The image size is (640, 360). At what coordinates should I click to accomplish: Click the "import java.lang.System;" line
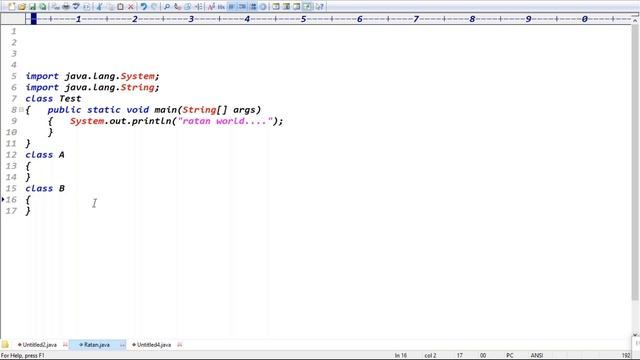92,76
